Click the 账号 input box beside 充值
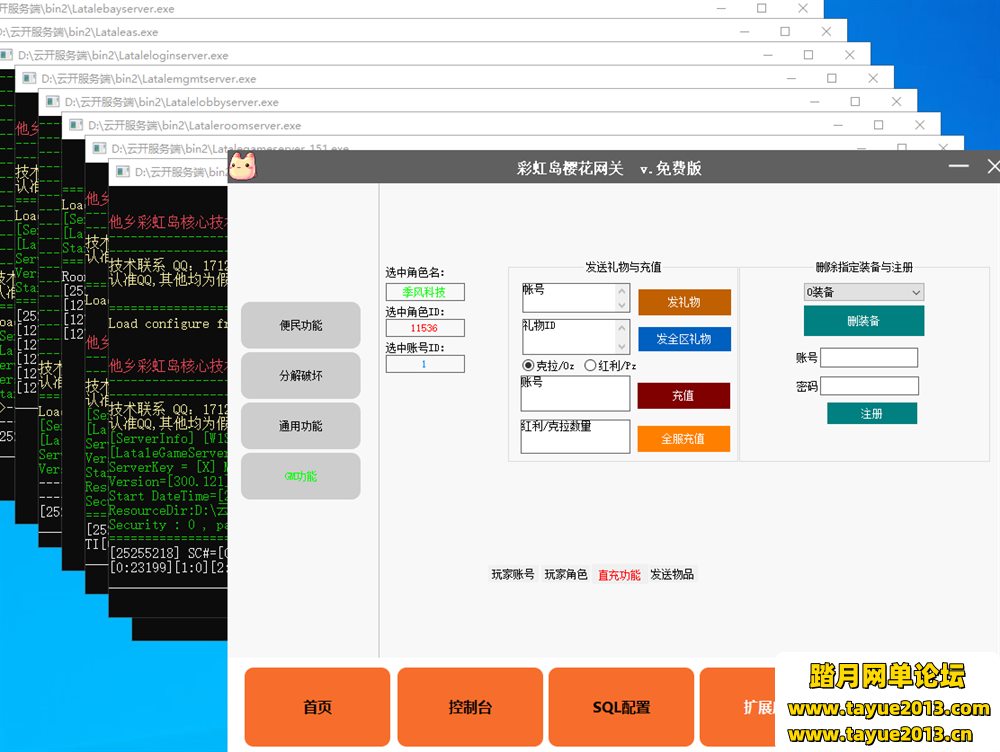1000x752 pixels. point(575,394)
